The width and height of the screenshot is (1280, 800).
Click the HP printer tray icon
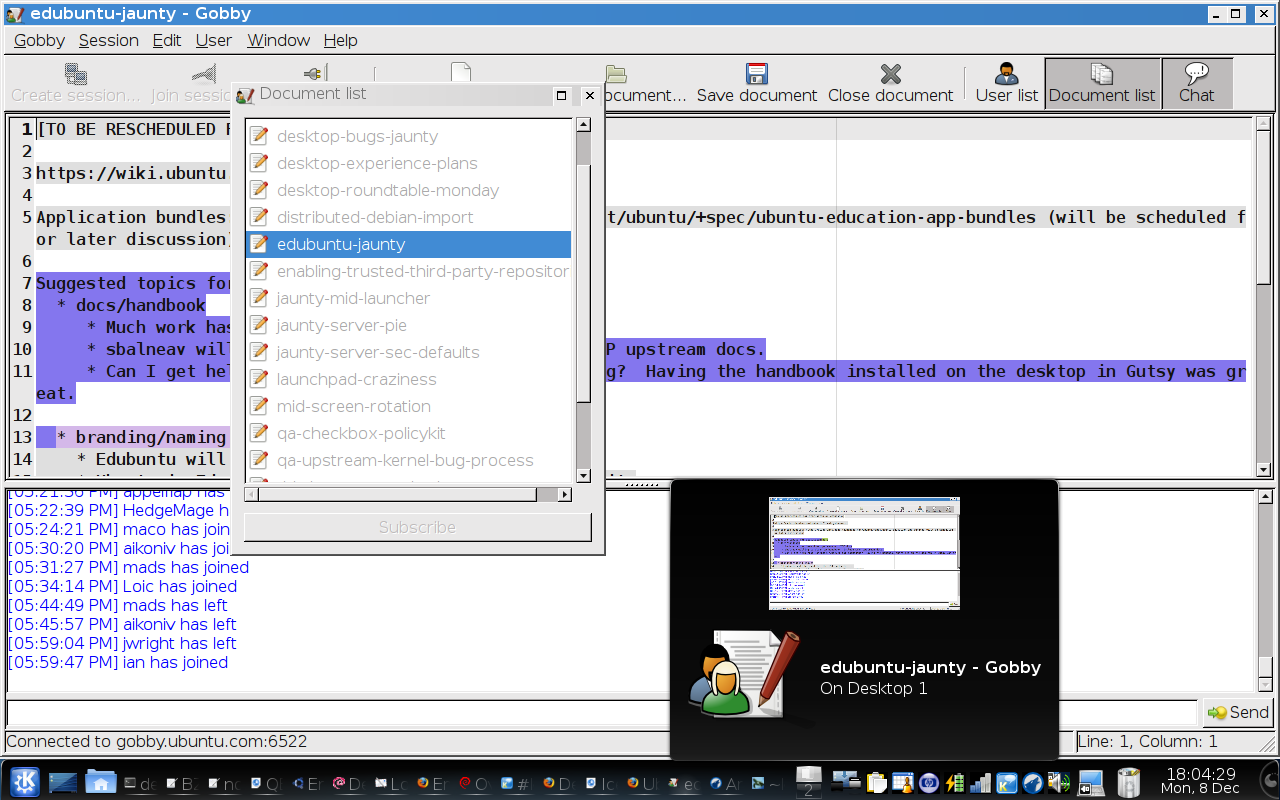click(x=929, y=782)
